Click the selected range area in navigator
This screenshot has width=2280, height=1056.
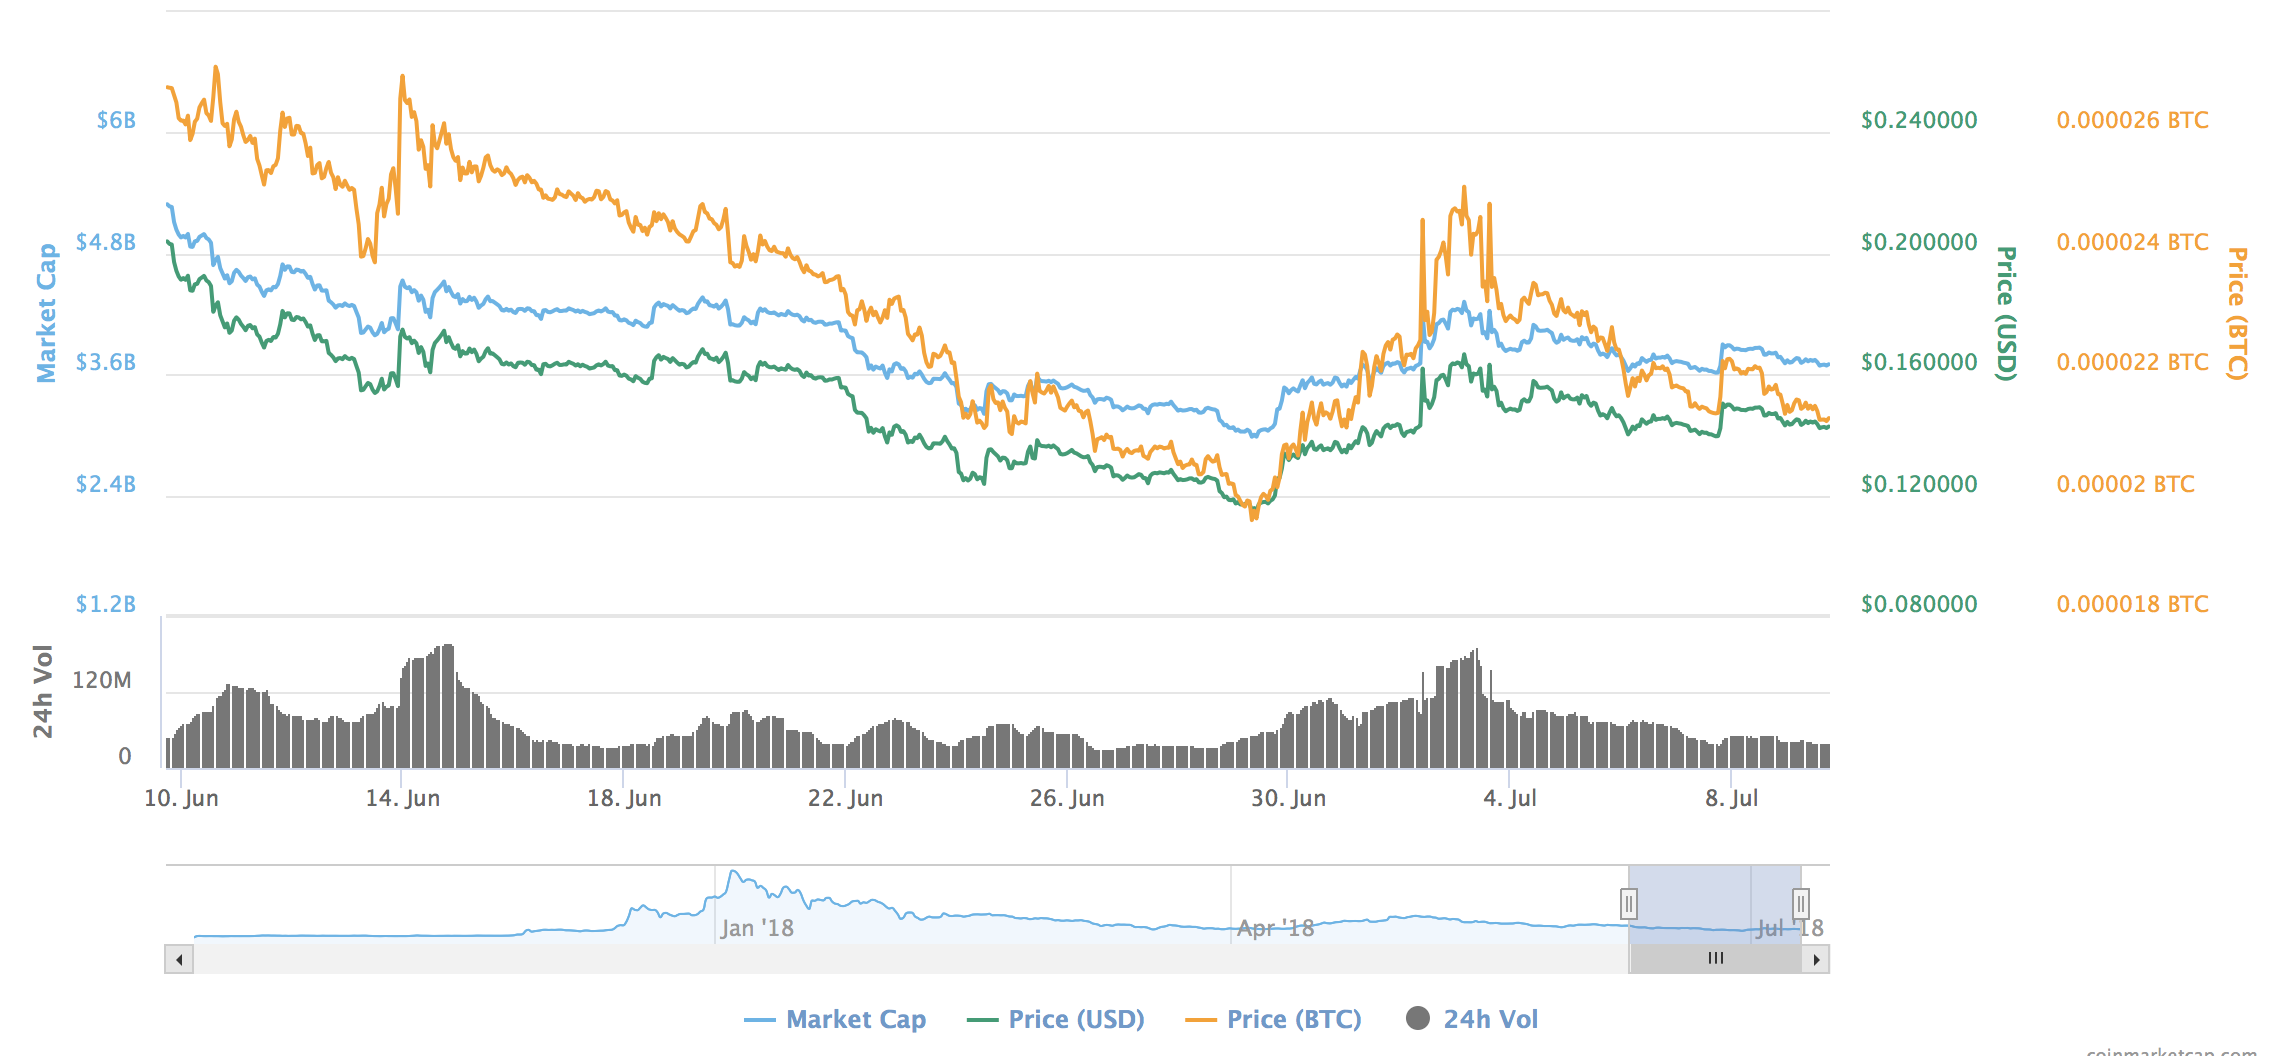tap(1715, 904)
